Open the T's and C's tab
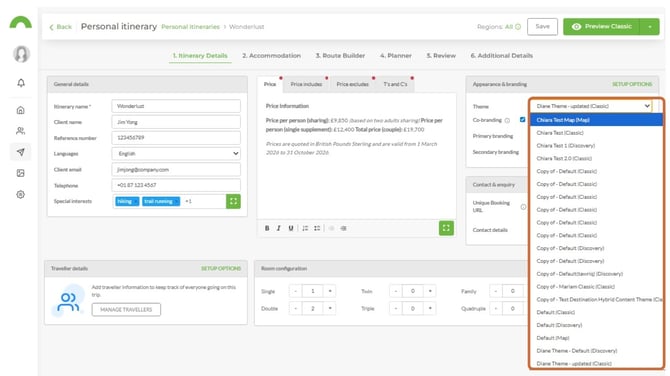This screenshot has height=376, width=670. coord(395,84)
